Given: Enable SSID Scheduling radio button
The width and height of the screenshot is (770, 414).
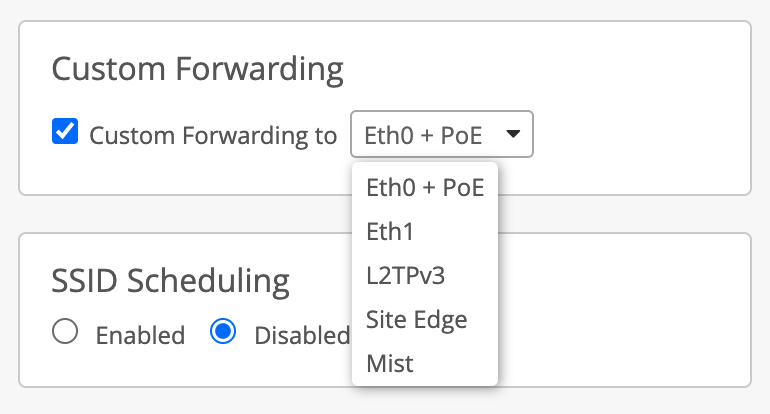Looking at the screenshot, I should coord(65,333).
